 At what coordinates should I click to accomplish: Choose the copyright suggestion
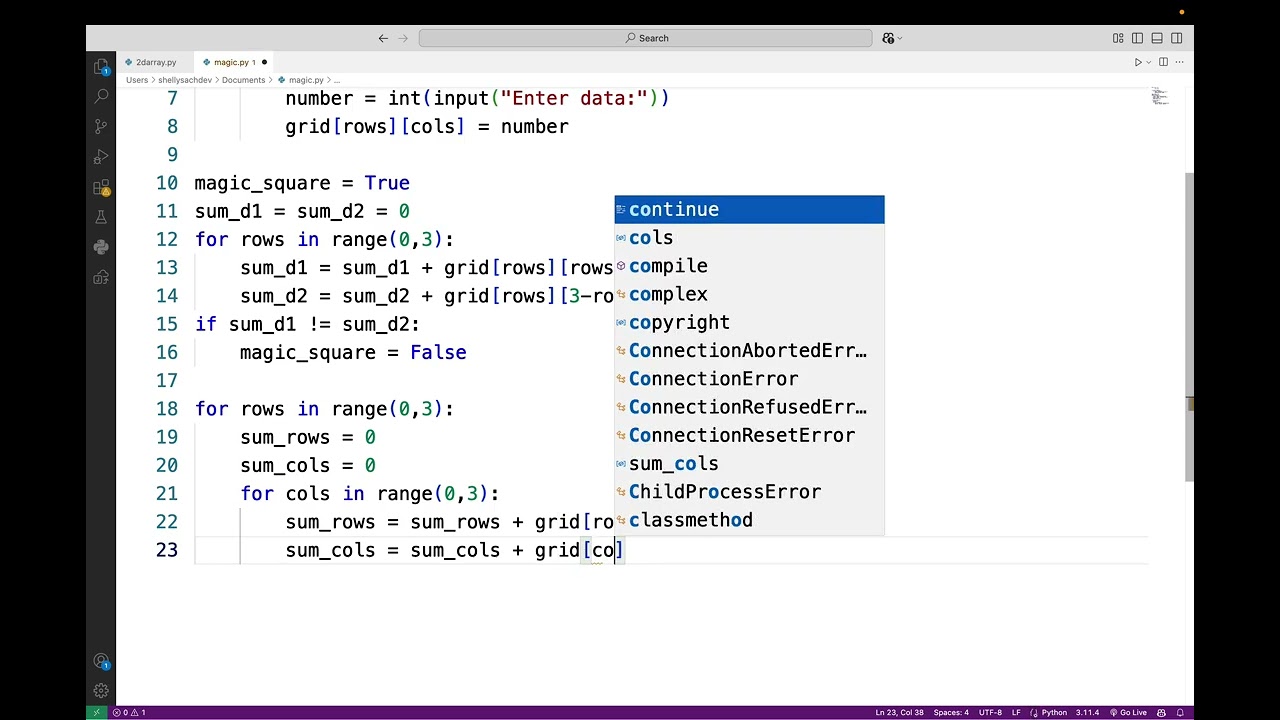point(749,322)
